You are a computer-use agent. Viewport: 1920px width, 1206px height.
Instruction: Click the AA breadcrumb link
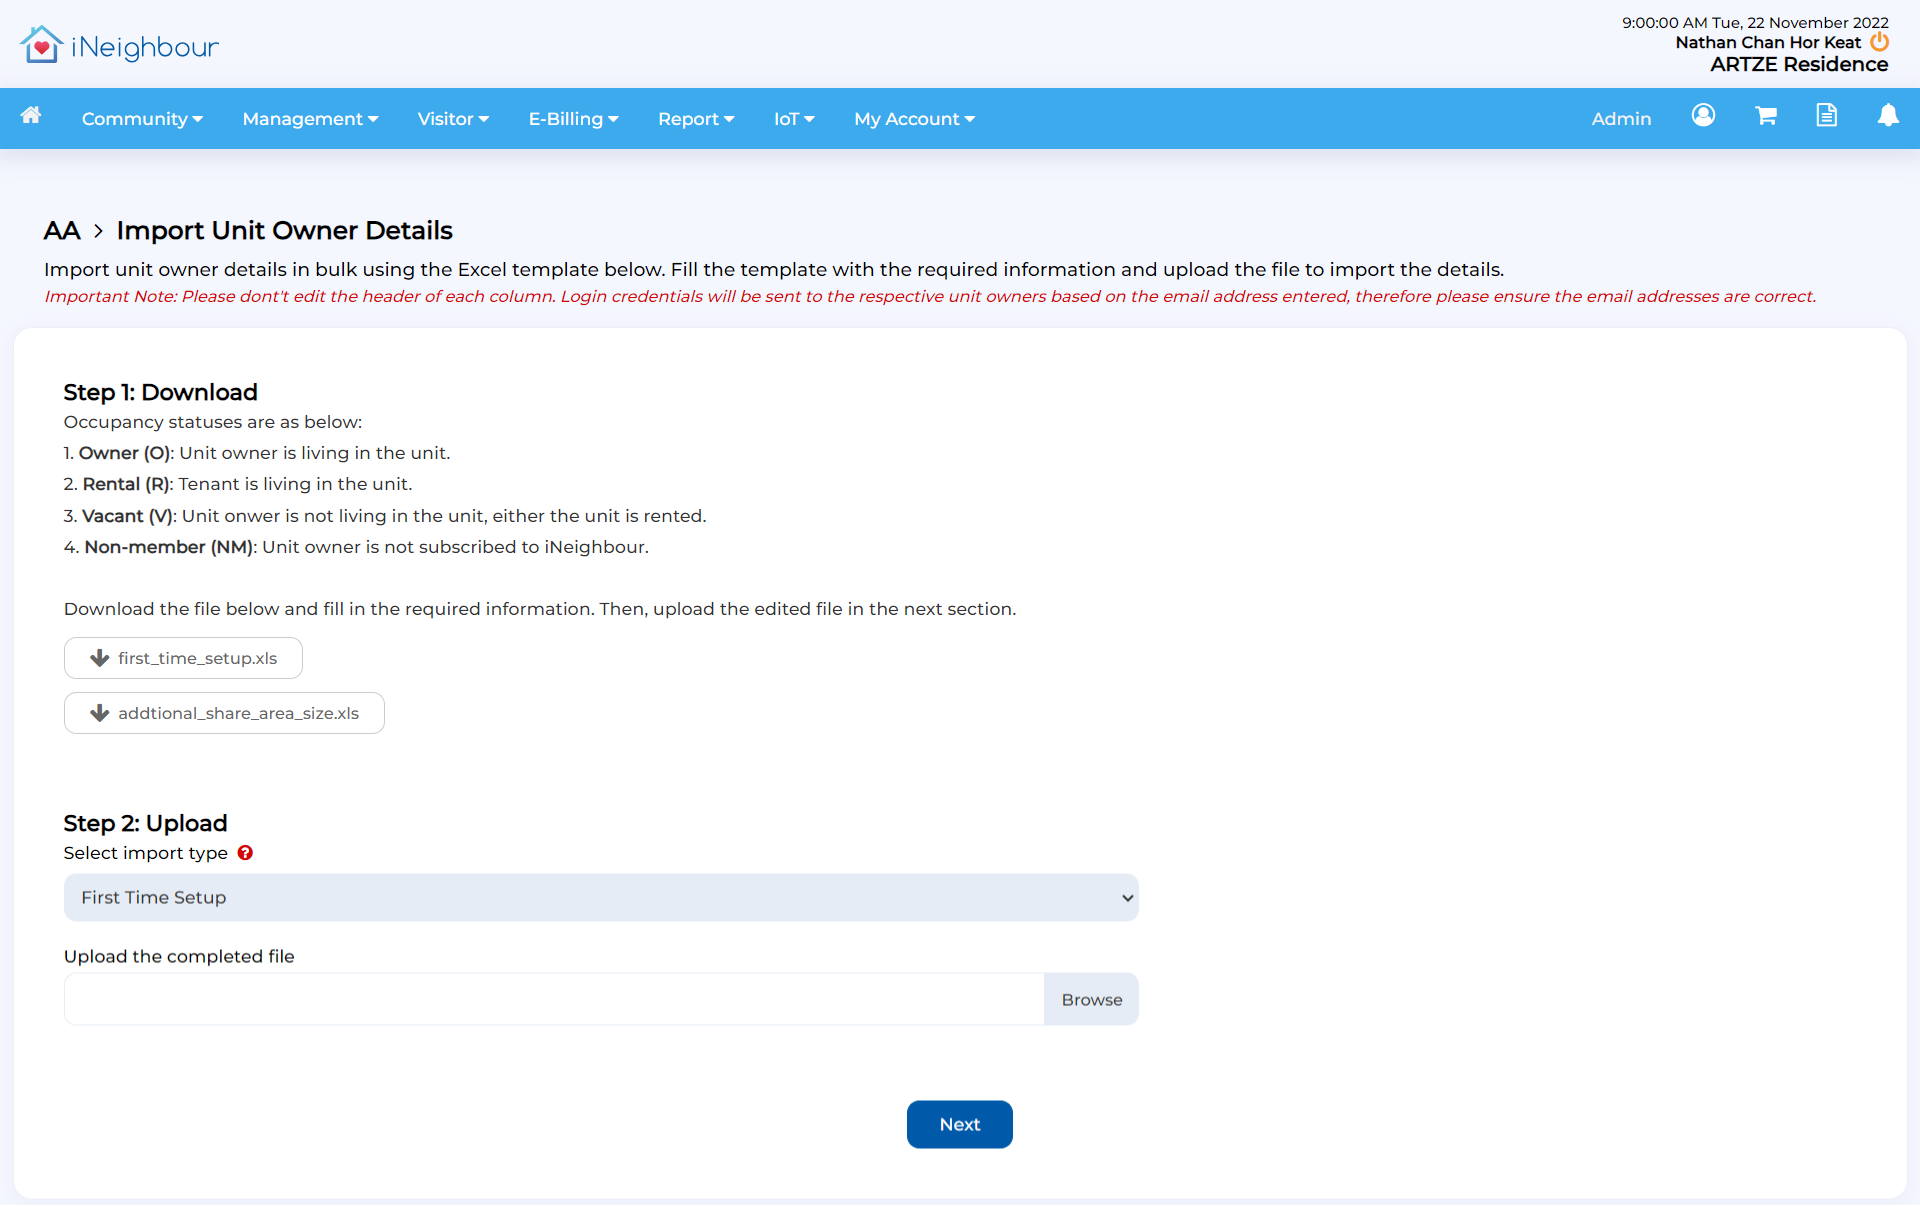tap(62, 231)
